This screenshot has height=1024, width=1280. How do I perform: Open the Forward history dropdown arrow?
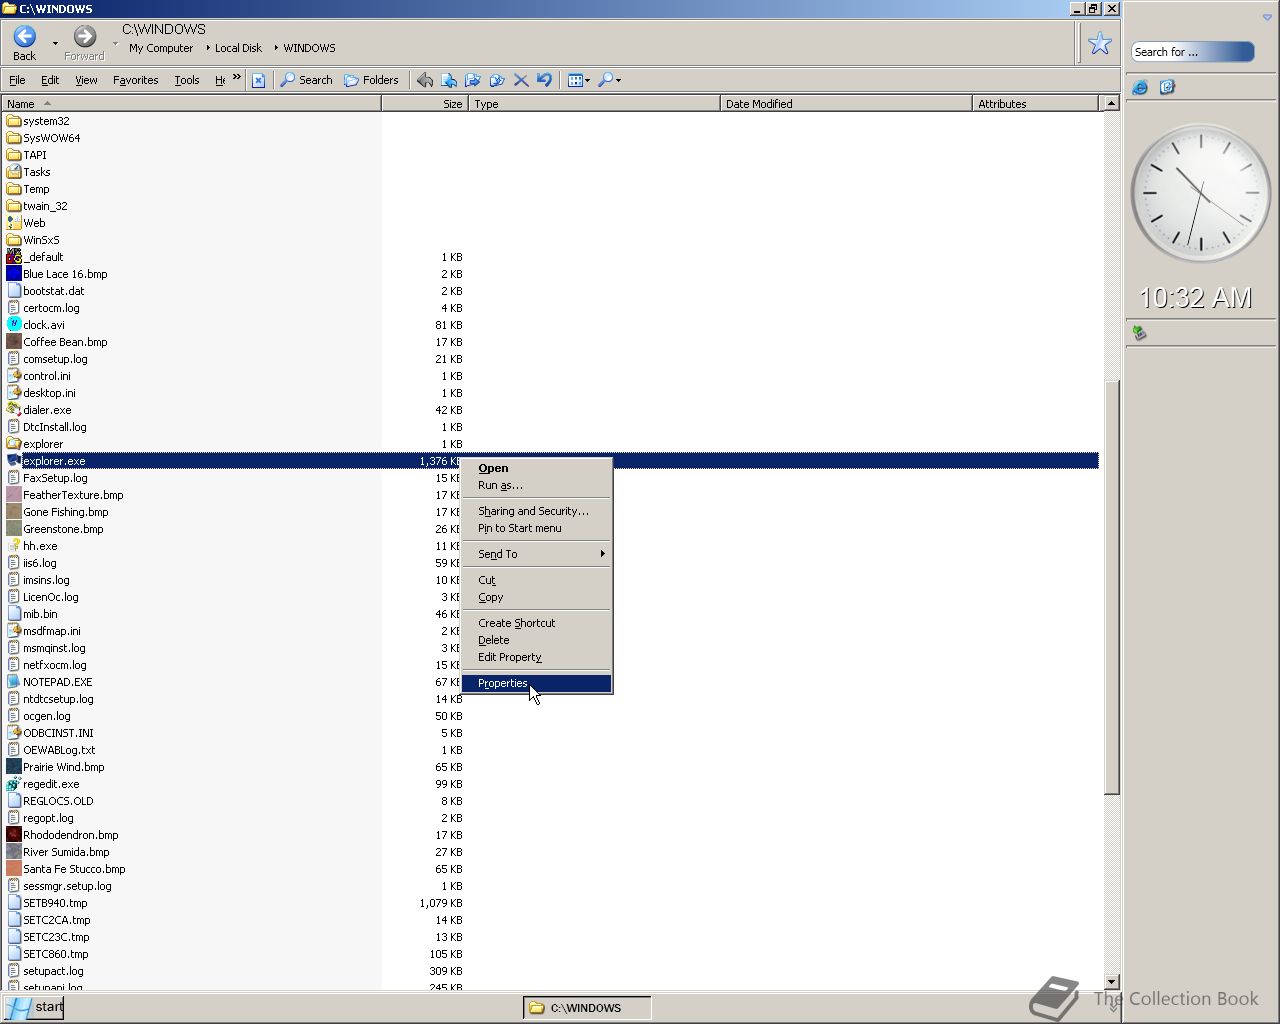point(115,43)
